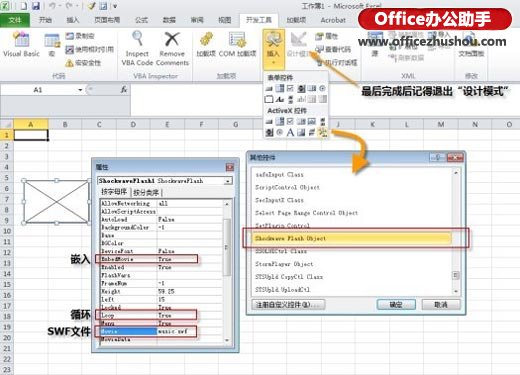Click the macro security warning icon

point(69,63)
